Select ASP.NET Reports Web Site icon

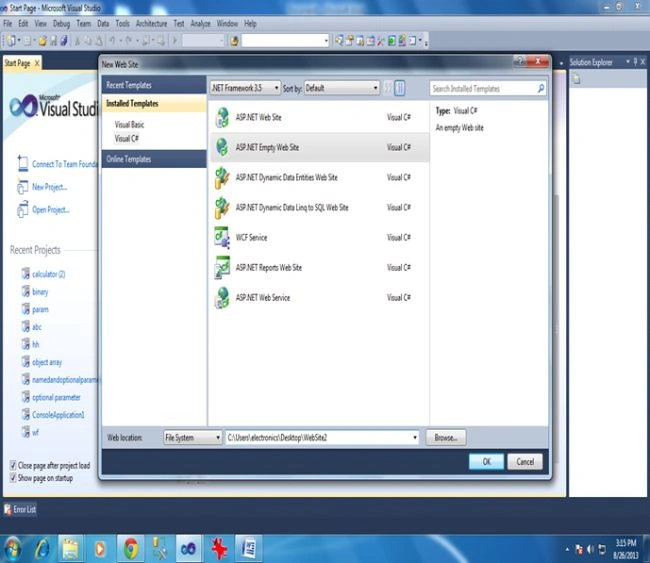pos(222,267)
